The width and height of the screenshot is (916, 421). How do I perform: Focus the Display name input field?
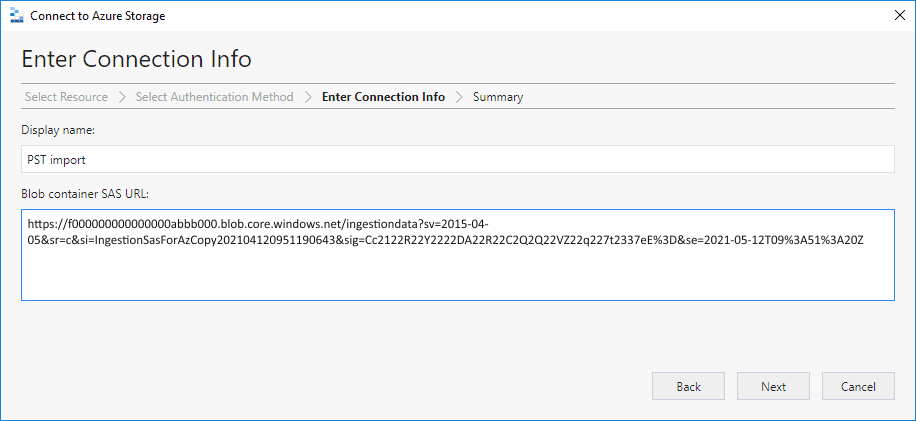pyautogui.click(x=457, y=159)
